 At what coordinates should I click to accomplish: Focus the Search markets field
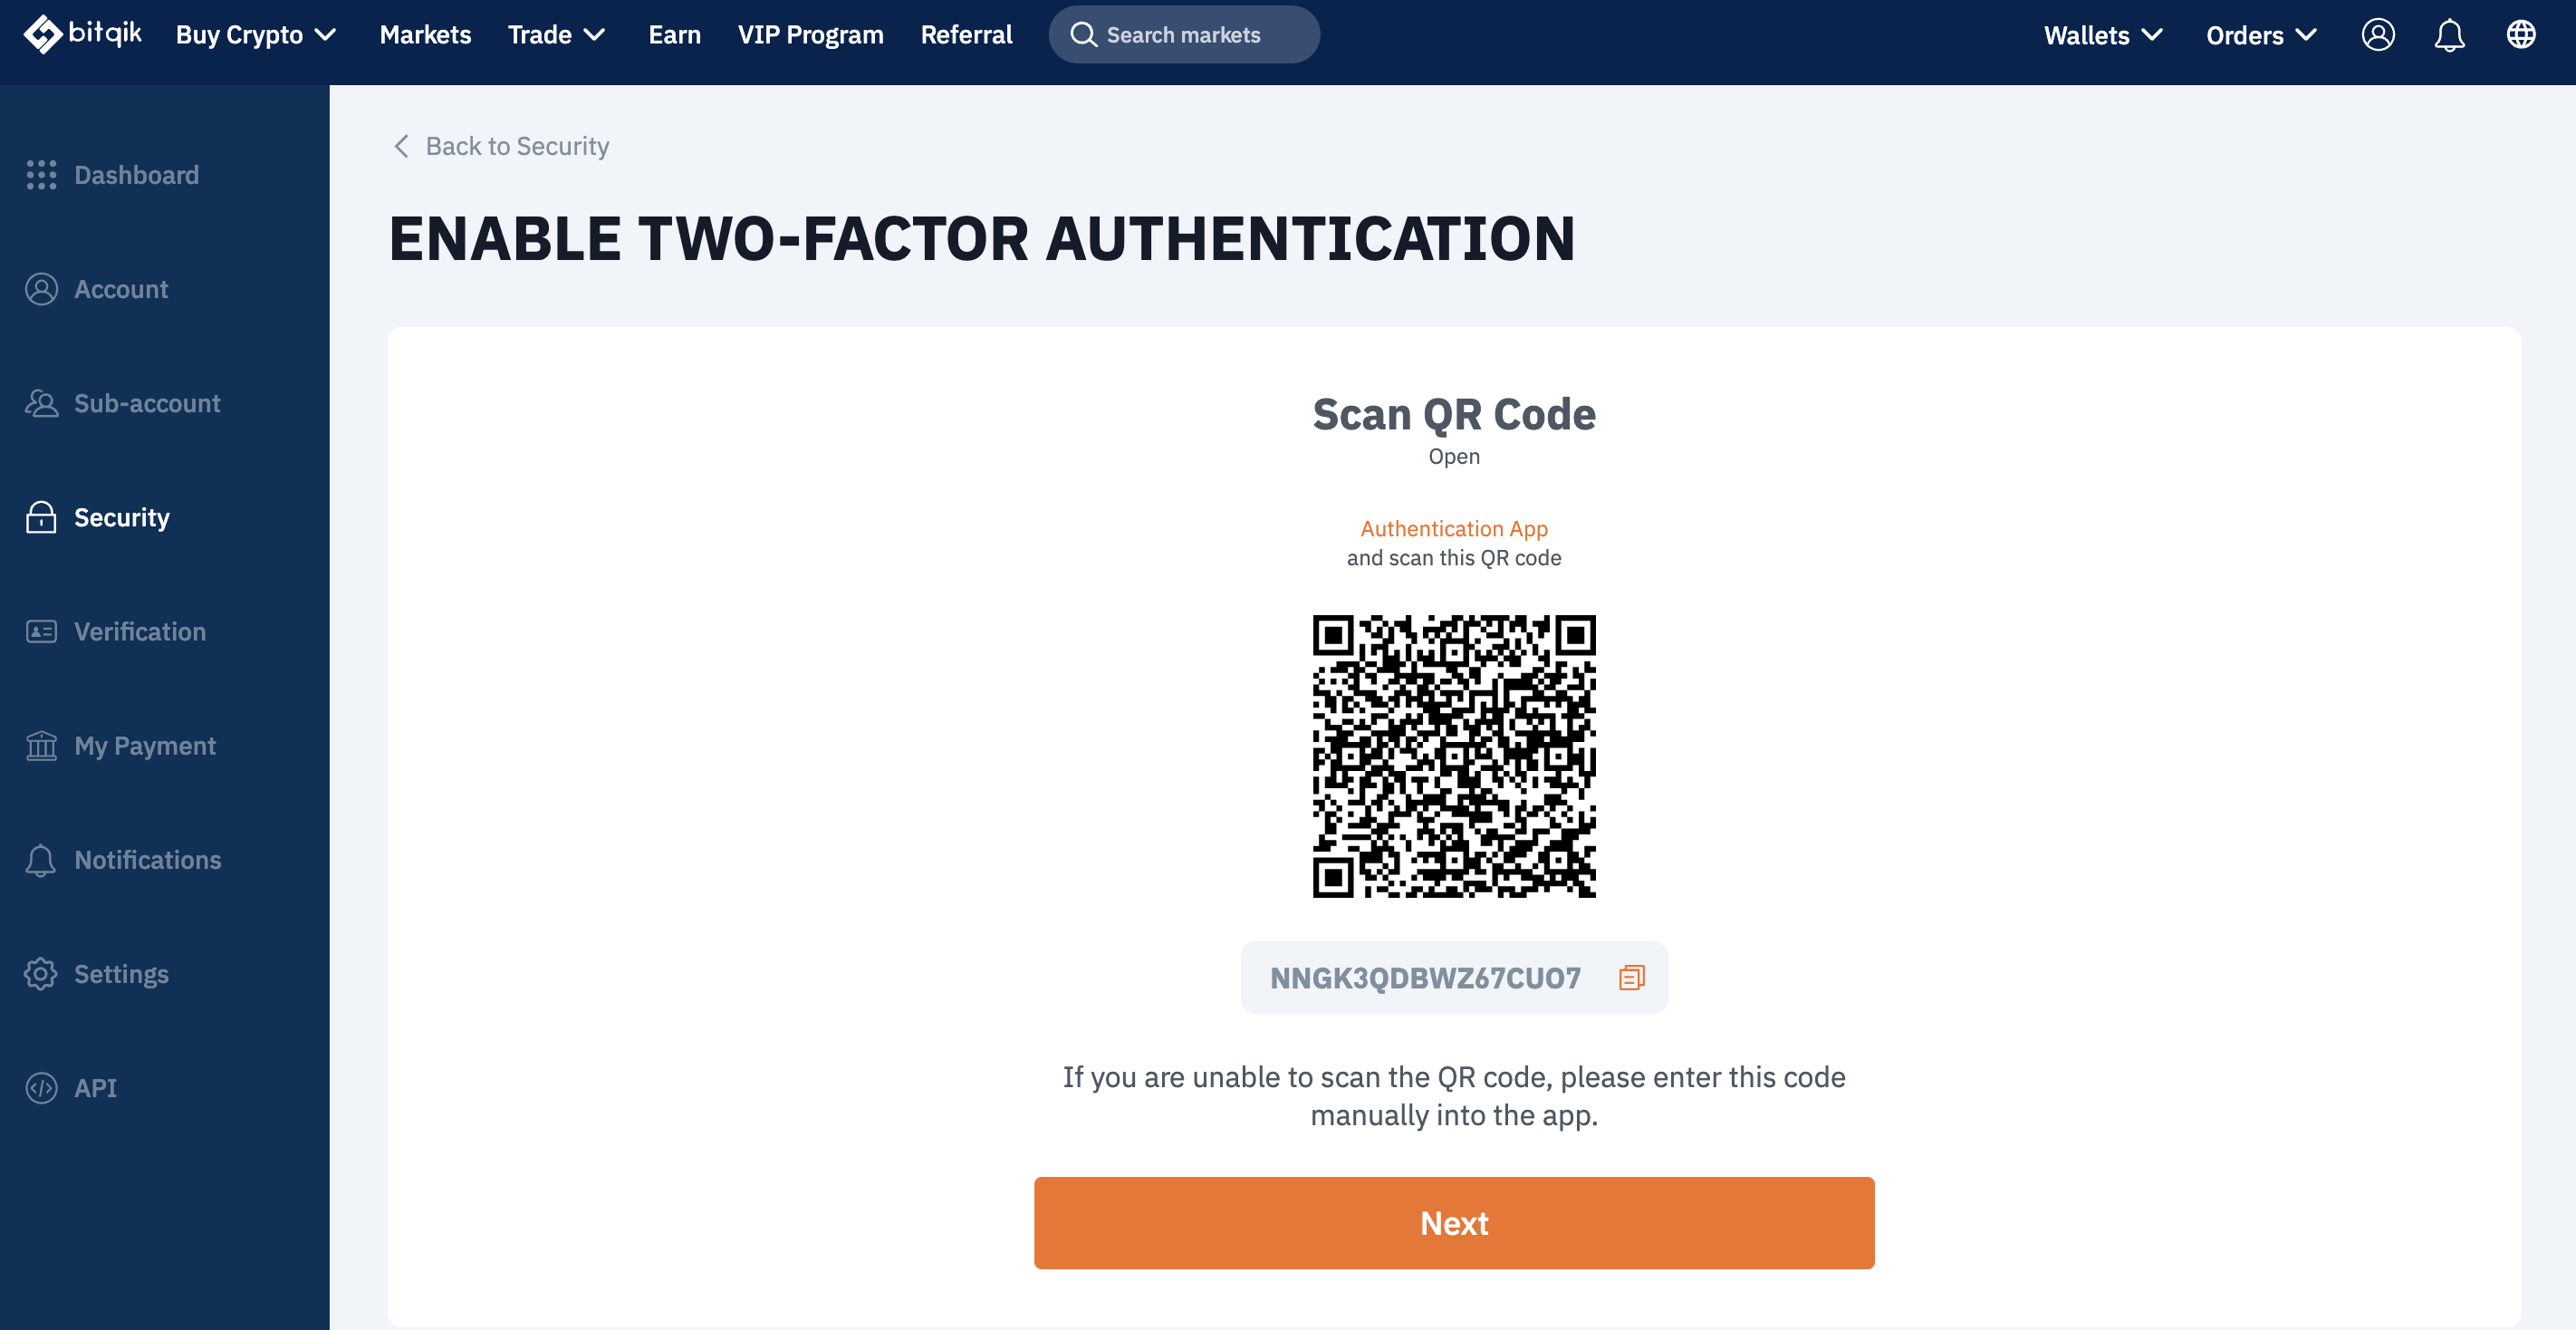point(1184,35)
